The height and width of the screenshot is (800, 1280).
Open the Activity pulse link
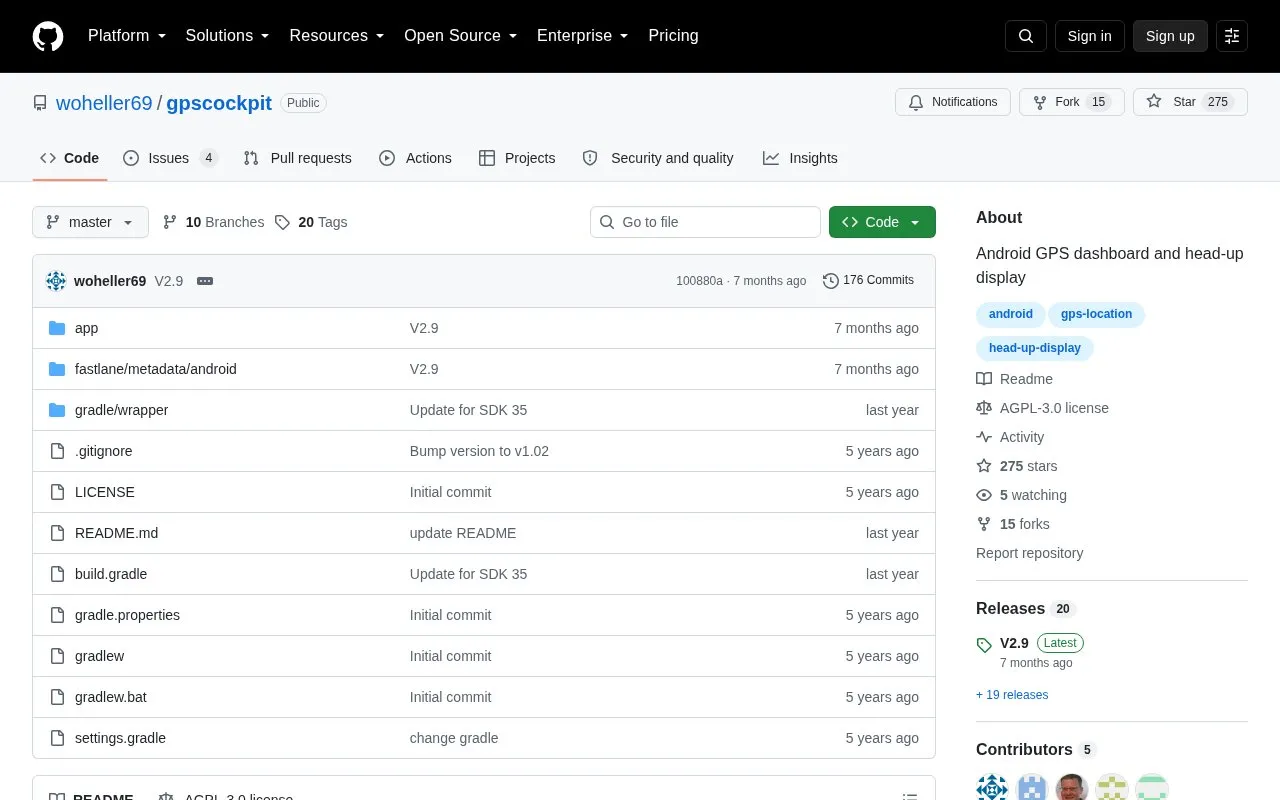[1010, 437]
